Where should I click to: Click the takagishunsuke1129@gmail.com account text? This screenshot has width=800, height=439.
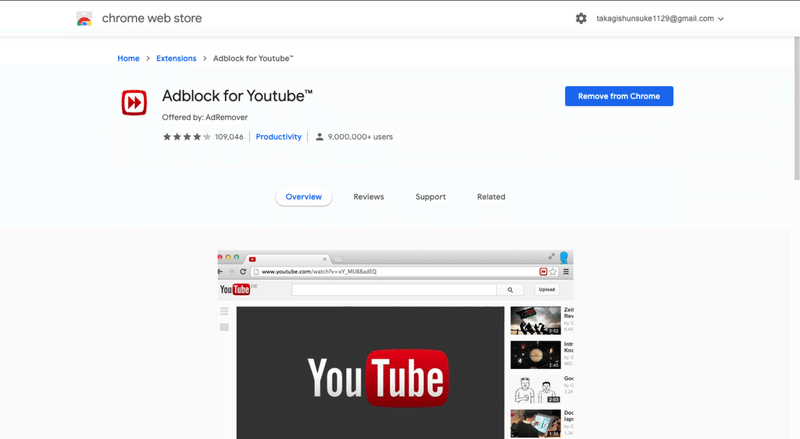click(x=655, y=18)
